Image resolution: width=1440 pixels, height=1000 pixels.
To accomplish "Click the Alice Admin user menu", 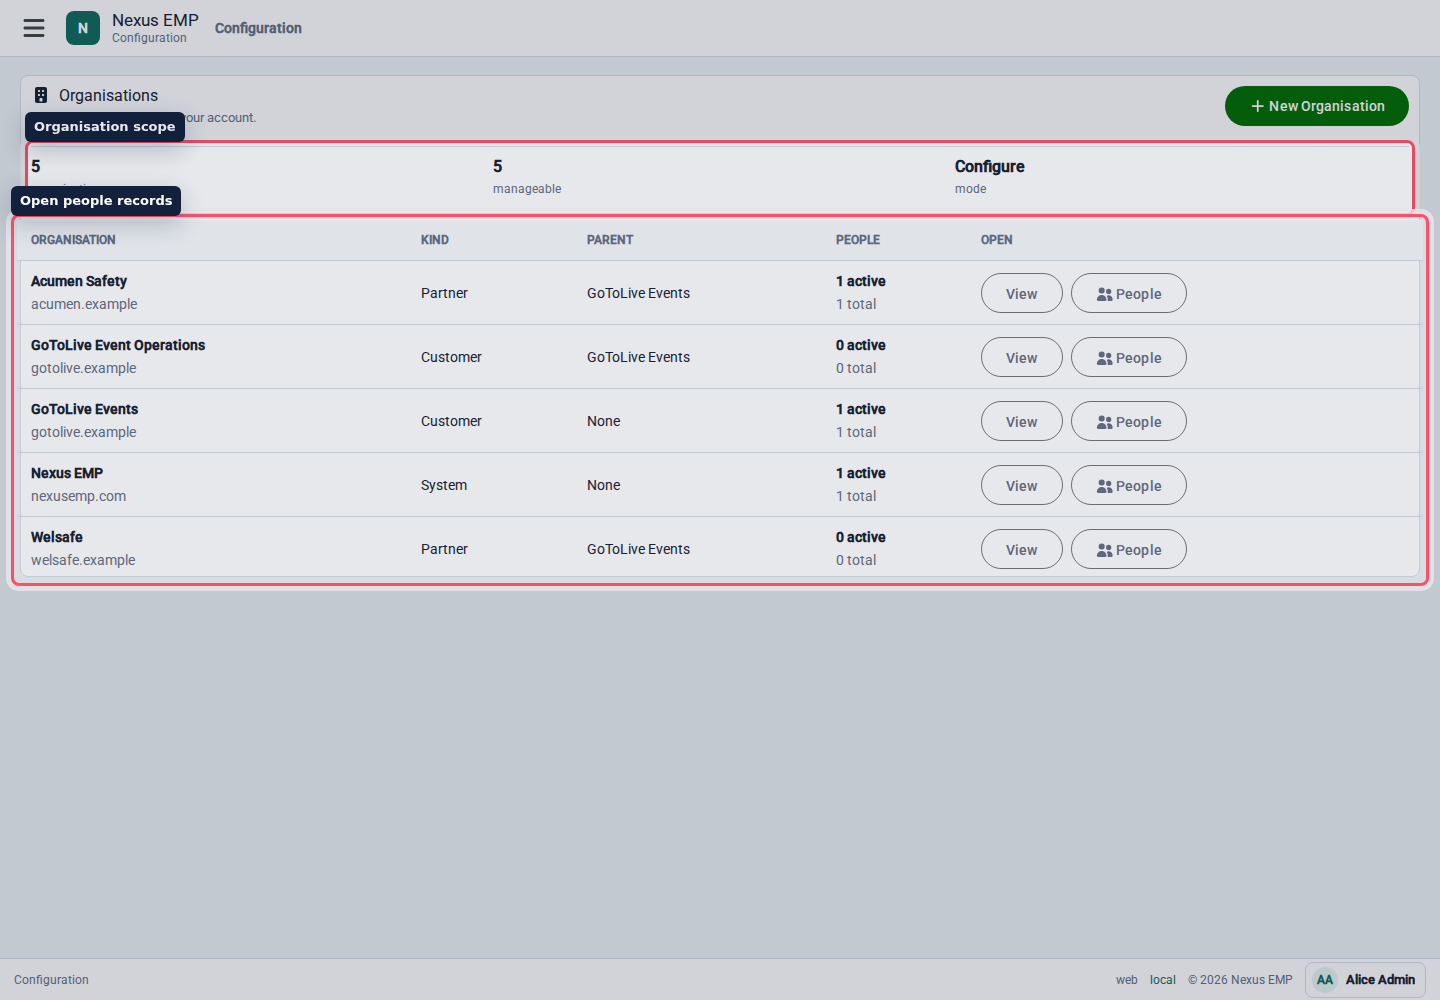I will pos(1365,980).
